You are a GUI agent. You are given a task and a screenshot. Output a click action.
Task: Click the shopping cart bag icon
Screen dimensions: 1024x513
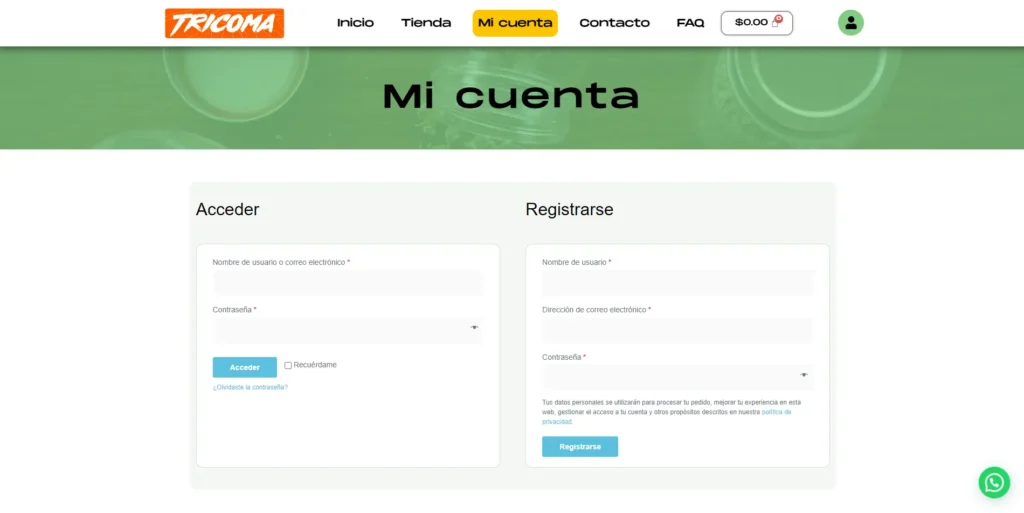pos(775,23)
